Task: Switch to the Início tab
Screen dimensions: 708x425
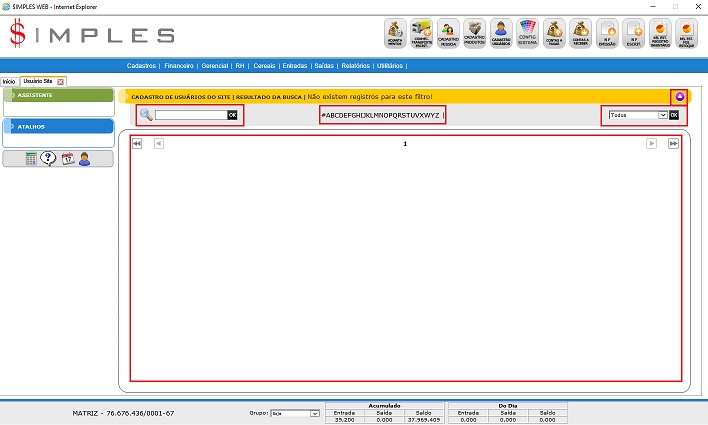Action: (x=9, y=81)
